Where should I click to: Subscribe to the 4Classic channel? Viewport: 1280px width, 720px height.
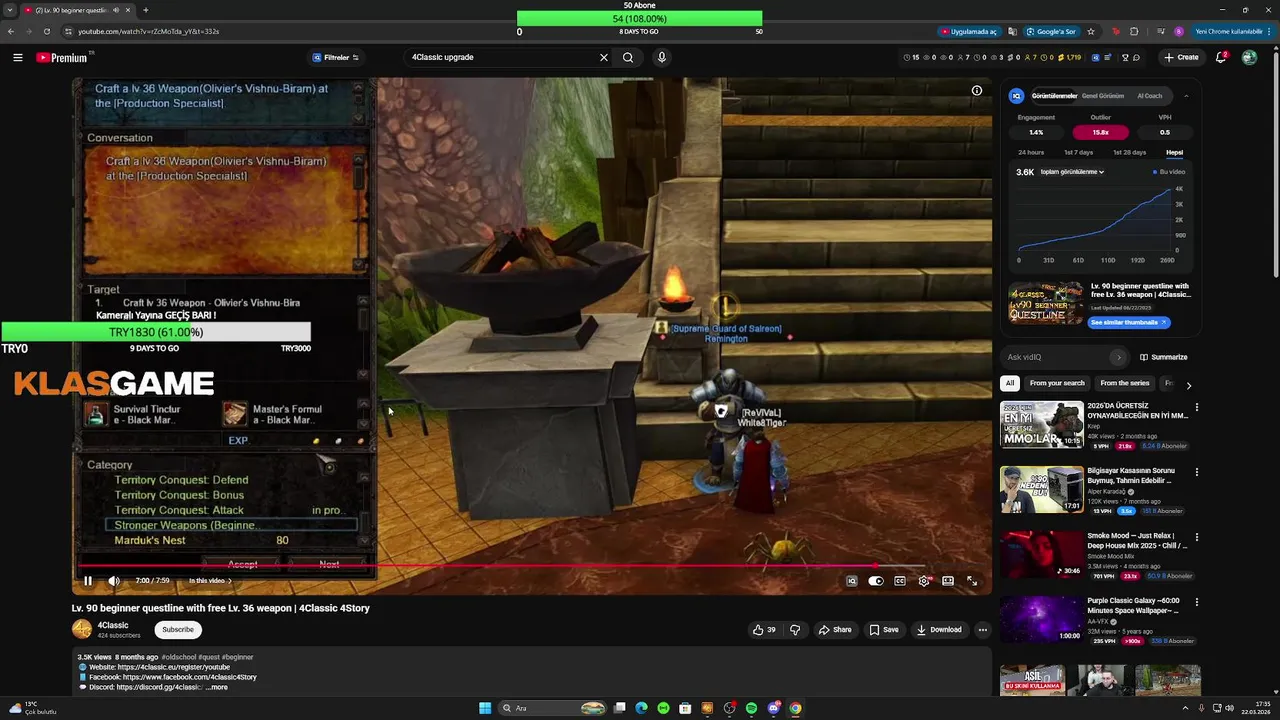pos(178,630)
